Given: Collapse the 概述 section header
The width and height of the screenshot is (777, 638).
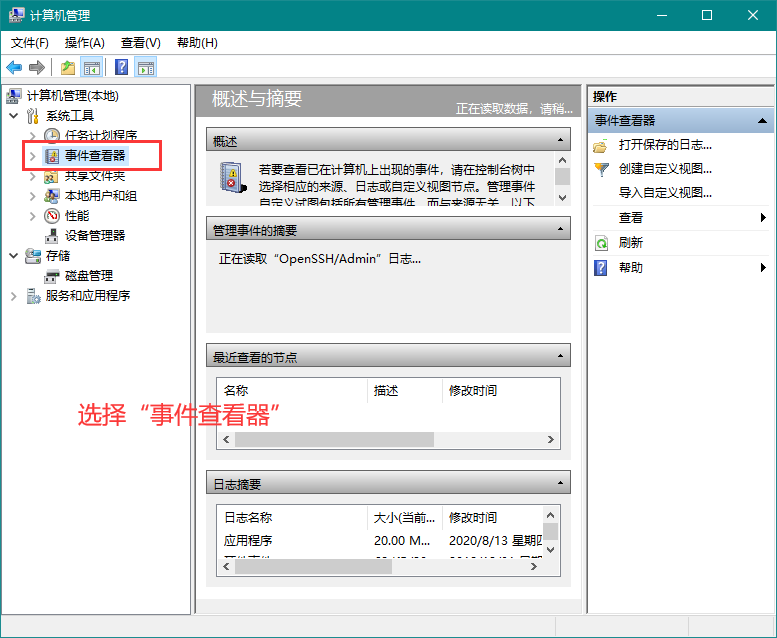Looking at the screenshot, I should (560, 140).
